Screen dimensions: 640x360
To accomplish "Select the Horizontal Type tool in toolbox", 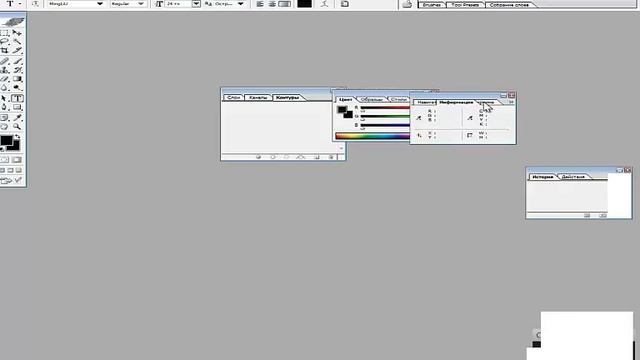I will [x=17, y=98].
